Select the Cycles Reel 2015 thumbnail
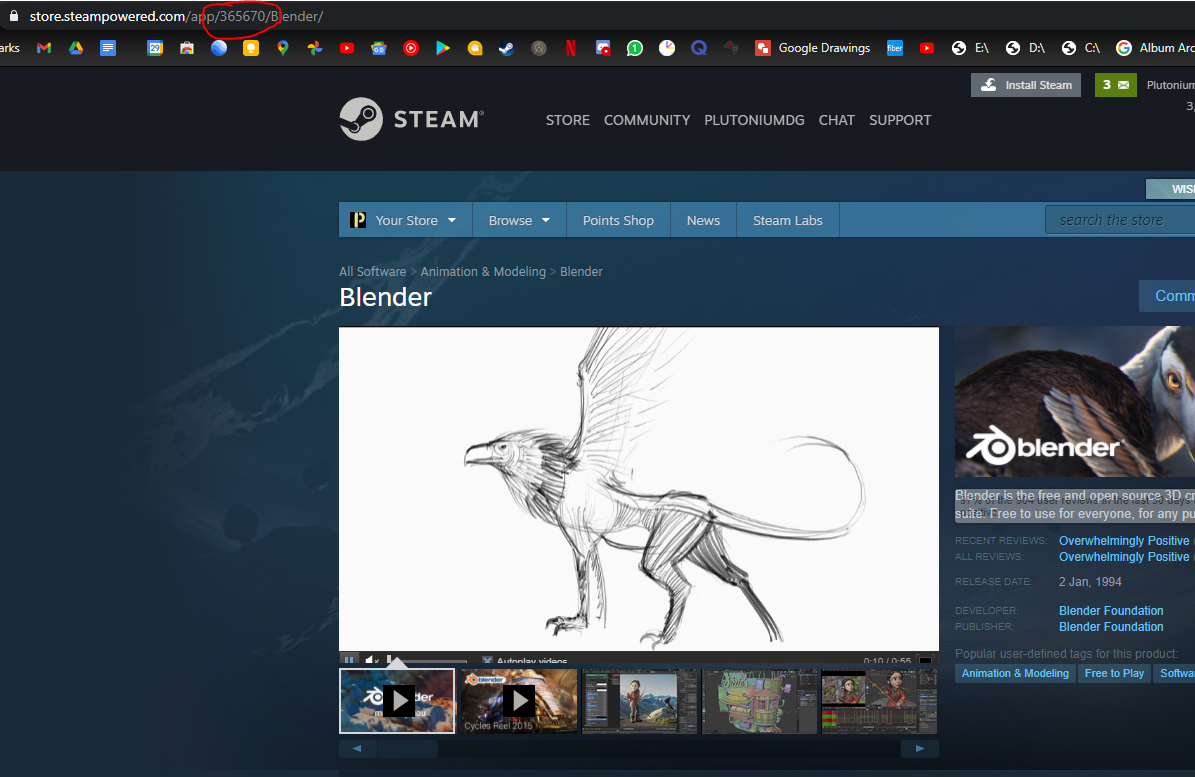Screen dimensions: 1195x777 (x=519, y=701)
